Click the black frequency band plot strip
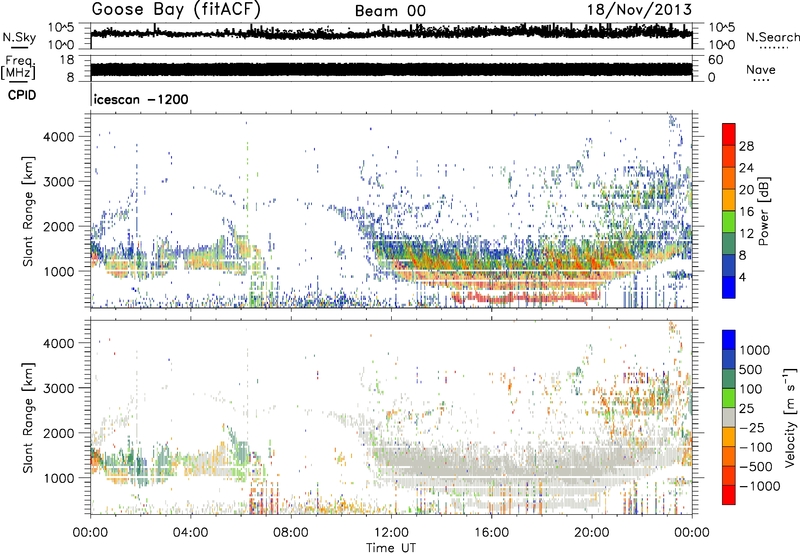Image resolution: width=800 pixels, height=554 pixels. coord(391,69)
